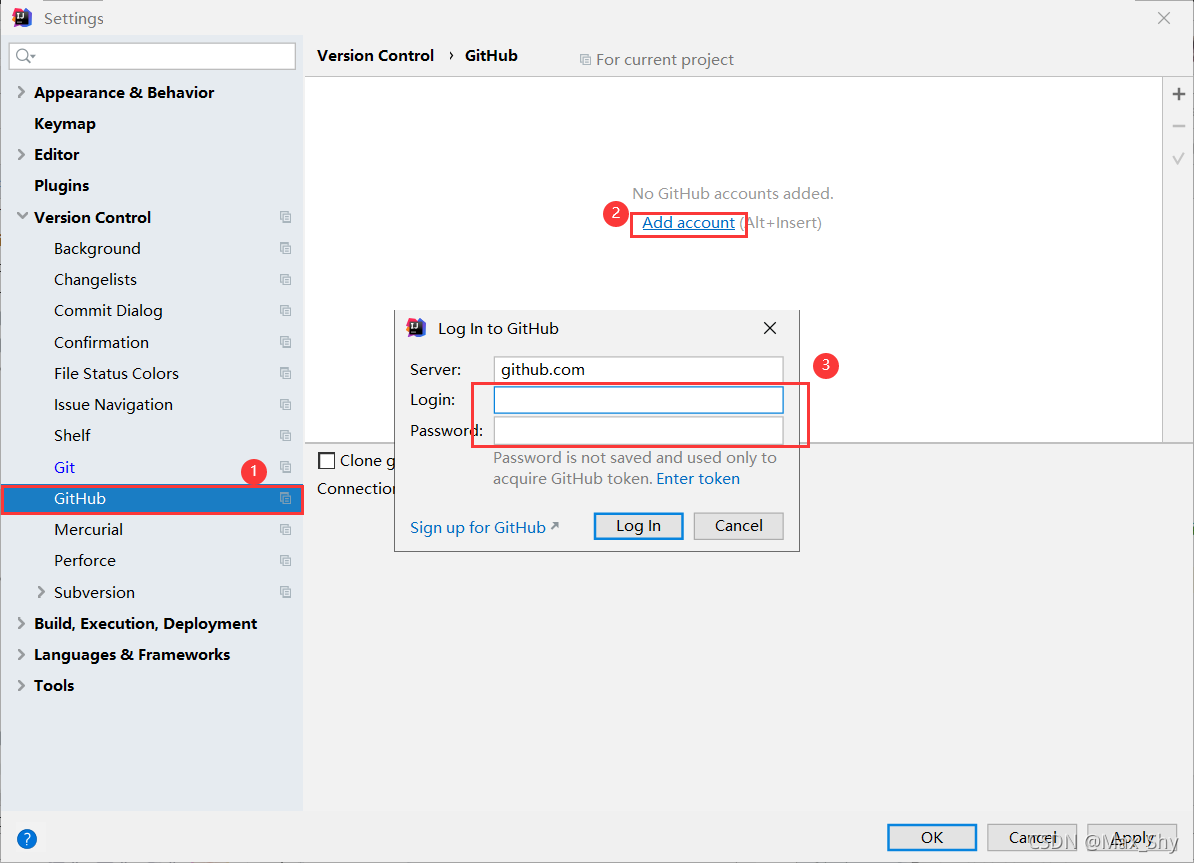Viewport: 1194px width, 863px height.
Task: Click Cancel in Settings window
Action: click(1032, 838)
